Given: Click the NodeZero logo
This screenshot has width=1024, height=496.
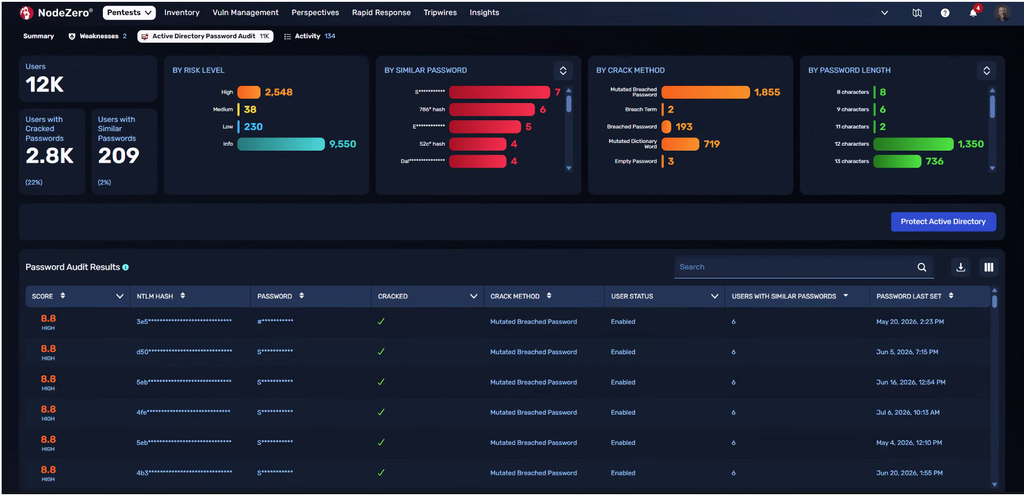Looking at the screenshot, I should coord(56,12).
